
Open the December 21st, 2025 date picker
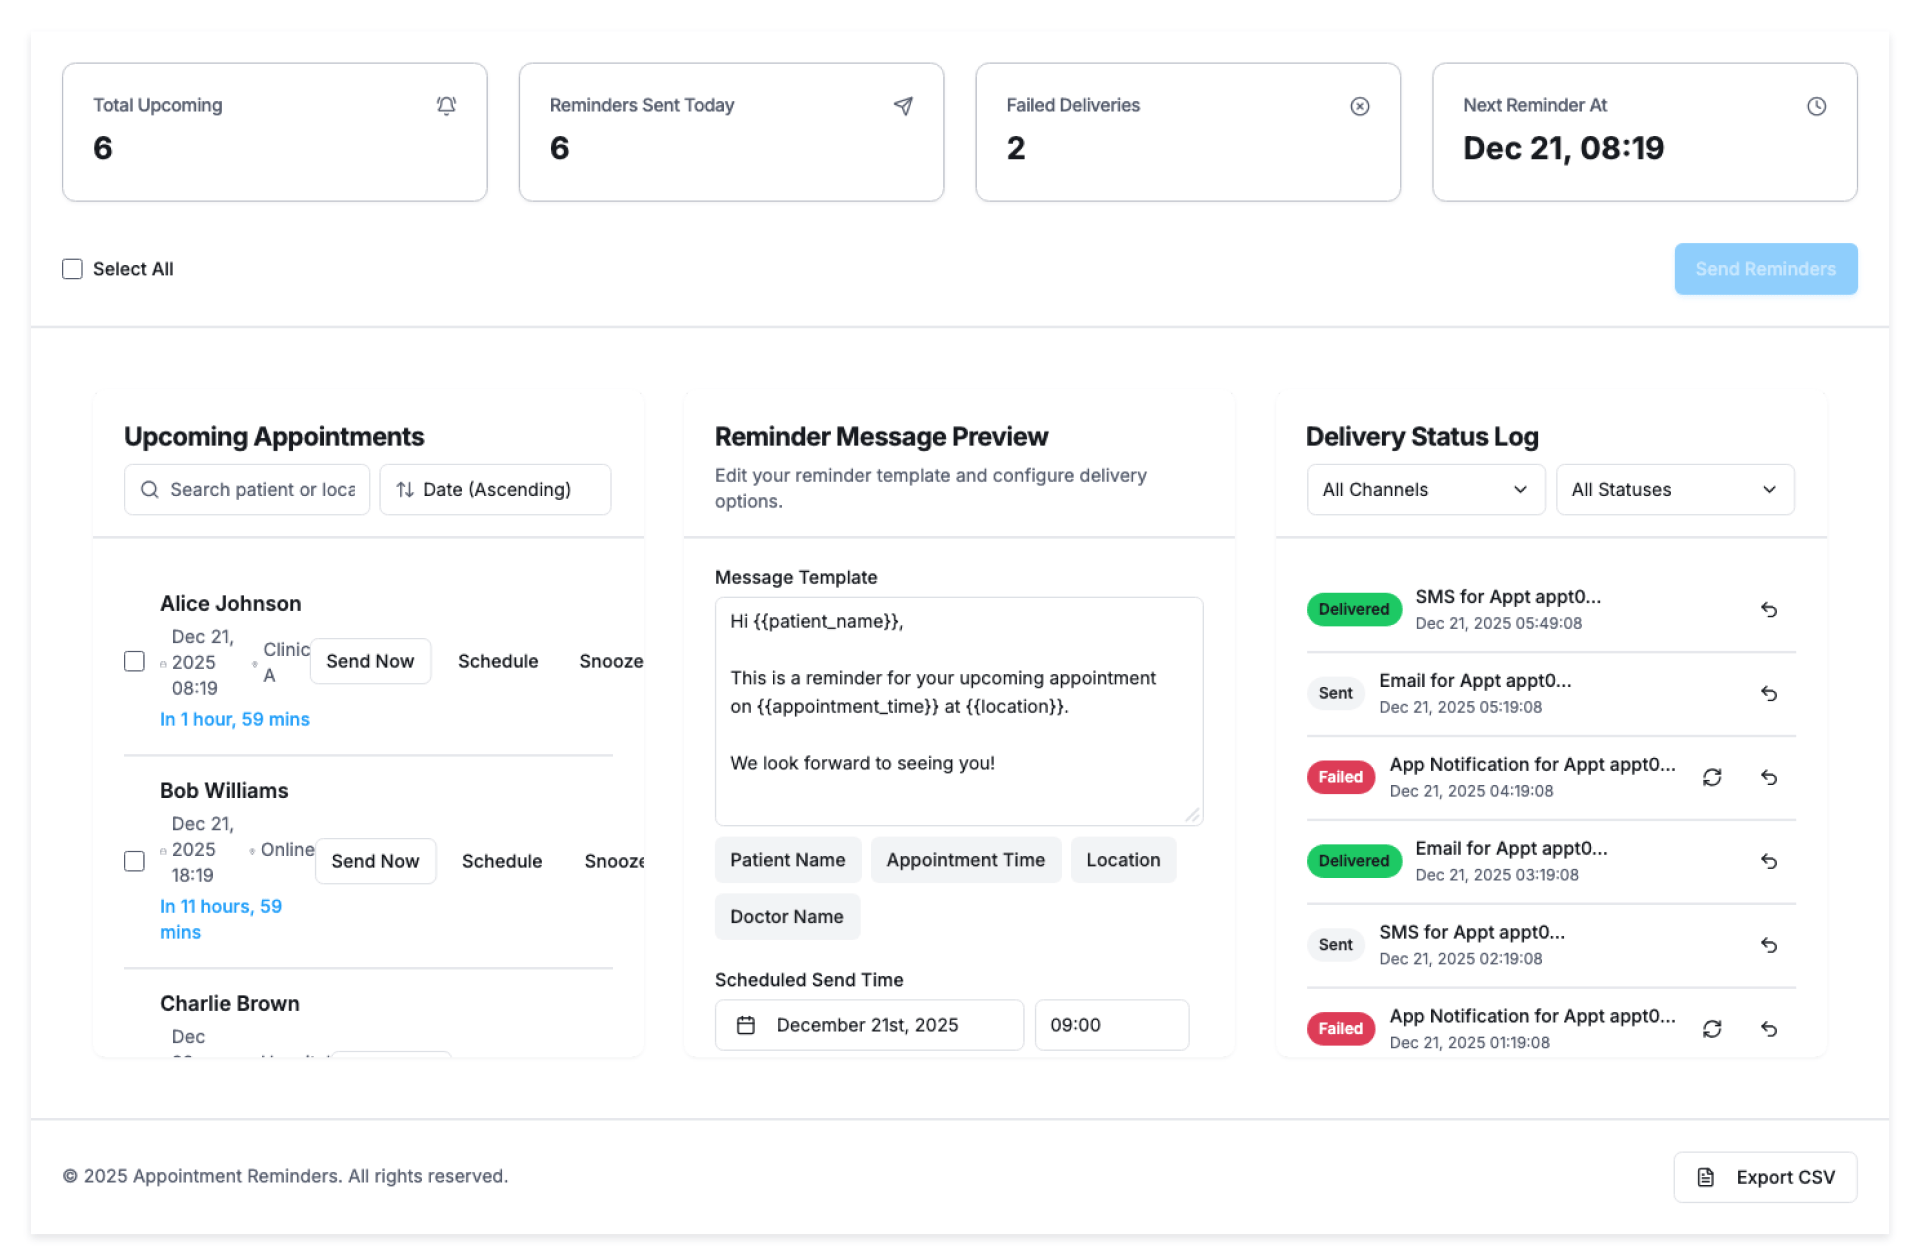click(x=868, y=1025)
